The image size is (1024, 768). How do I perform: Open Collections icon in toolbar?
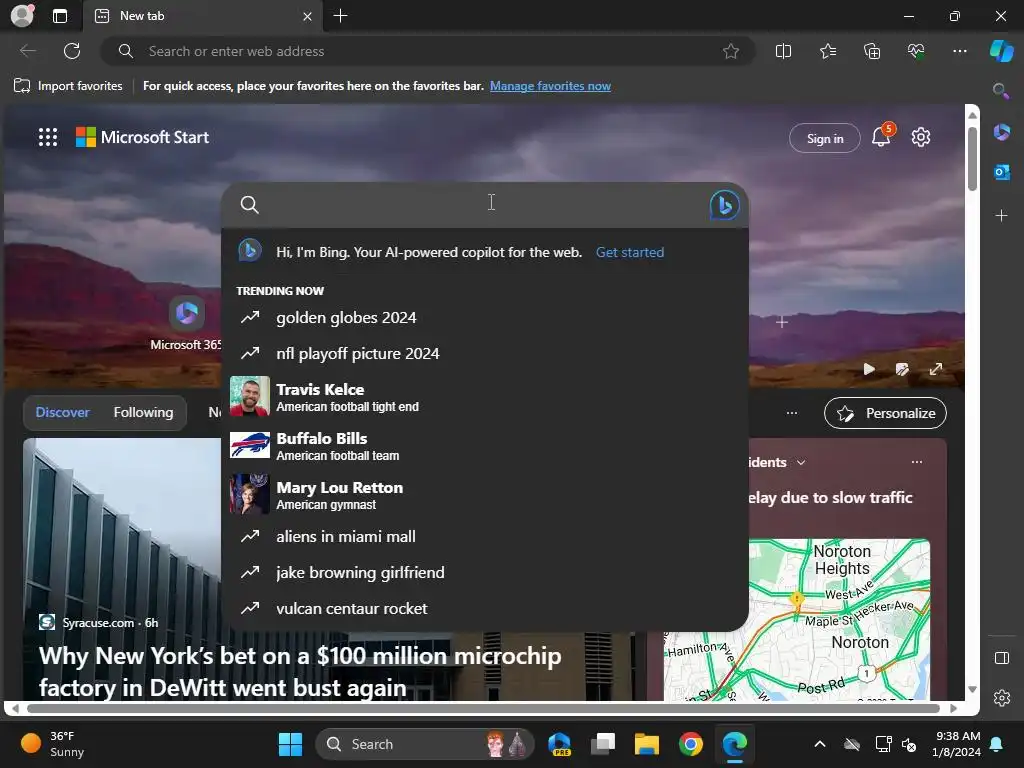click(872, 51)
